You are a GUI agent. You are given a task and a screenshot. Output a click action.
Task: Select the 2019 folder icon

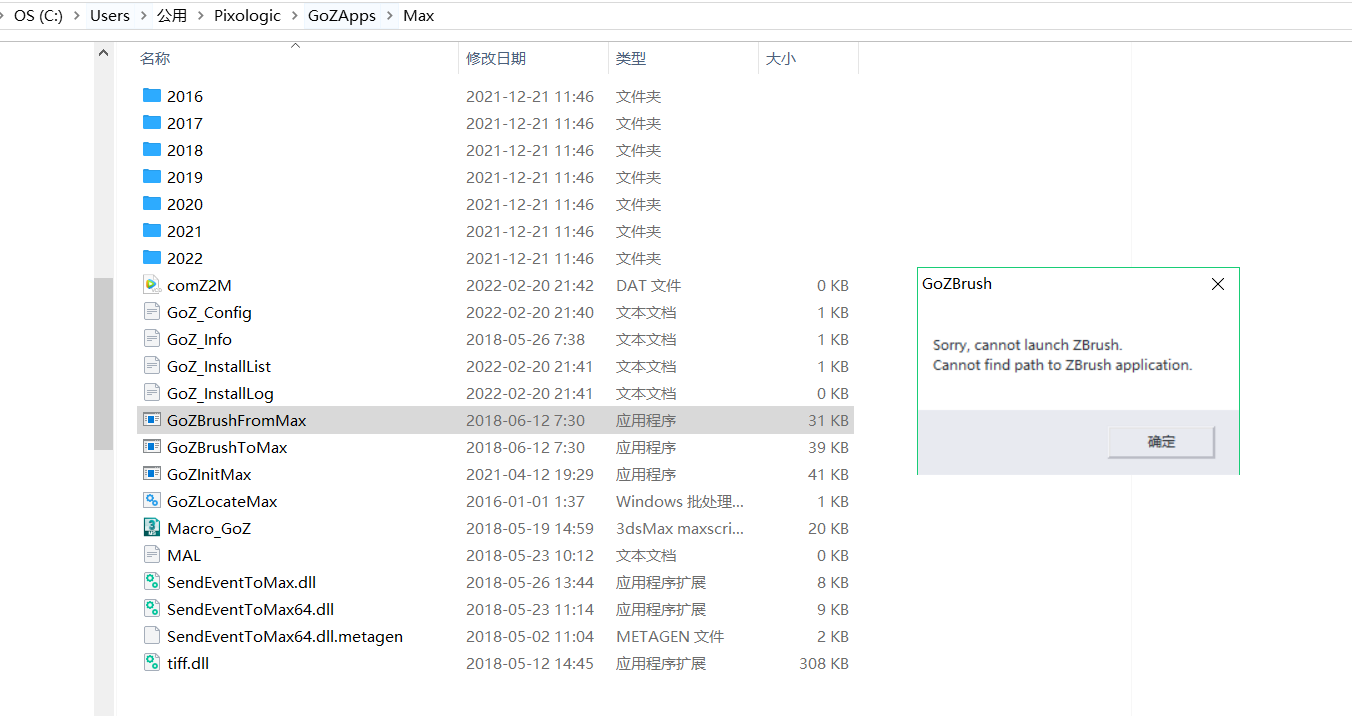pos(152,177)
